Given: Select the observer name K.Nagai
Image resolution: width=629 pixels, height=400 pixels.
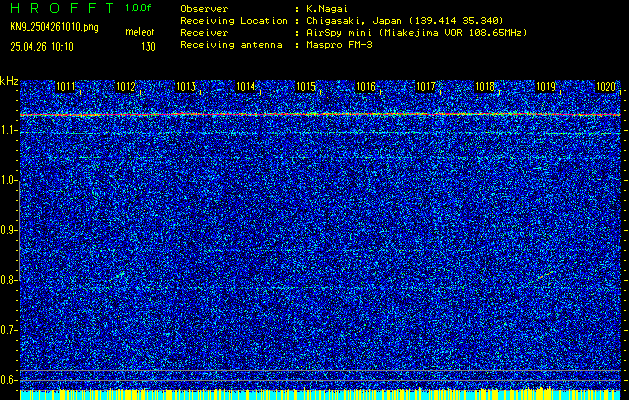Looking at the screenshot, I should click(328, 9).
